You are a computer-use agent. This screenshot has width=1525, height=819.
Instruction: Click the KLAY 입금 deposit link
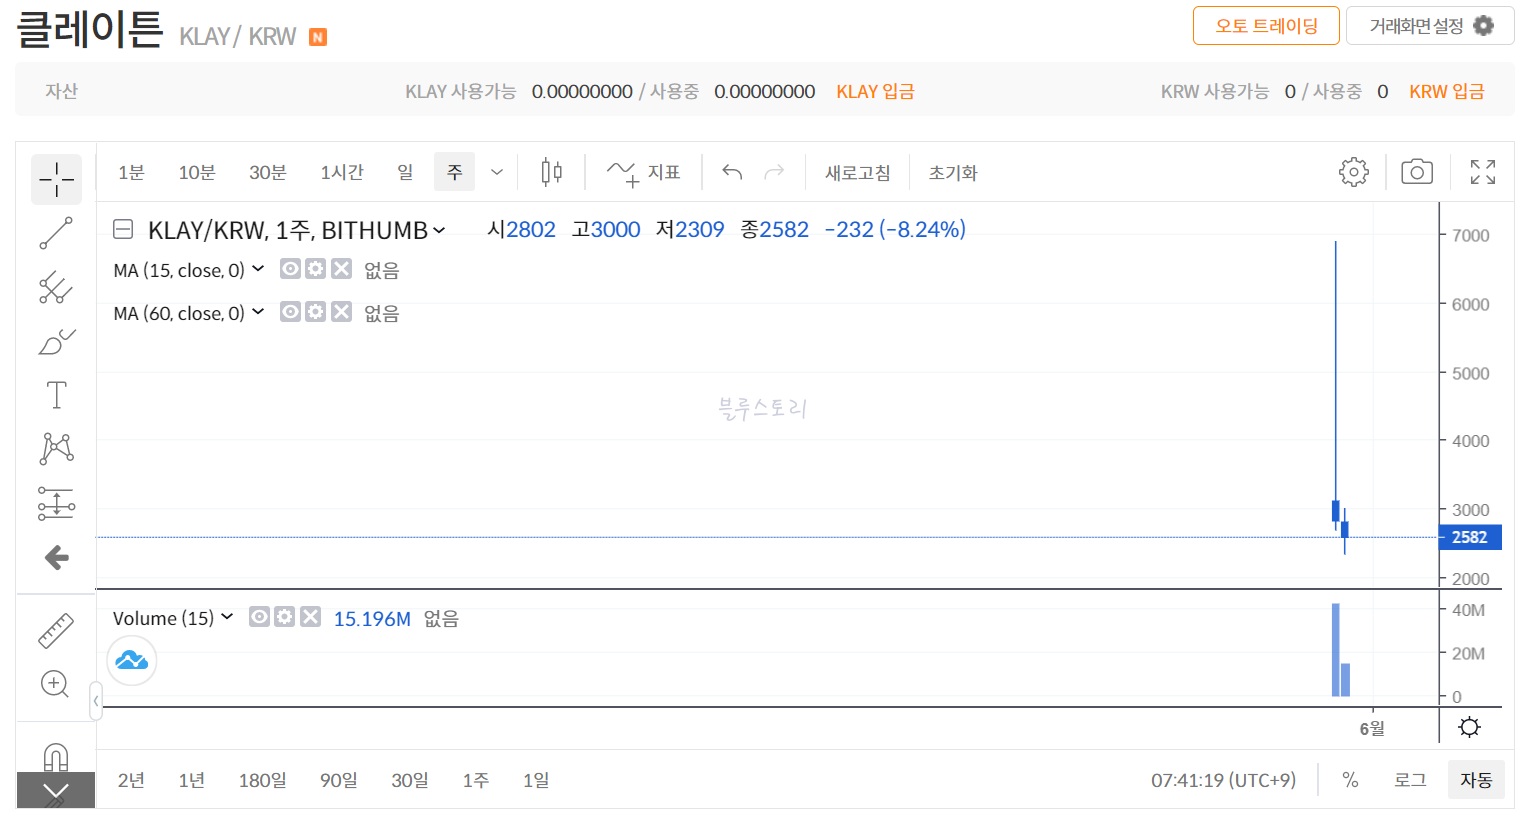[875, 91]
